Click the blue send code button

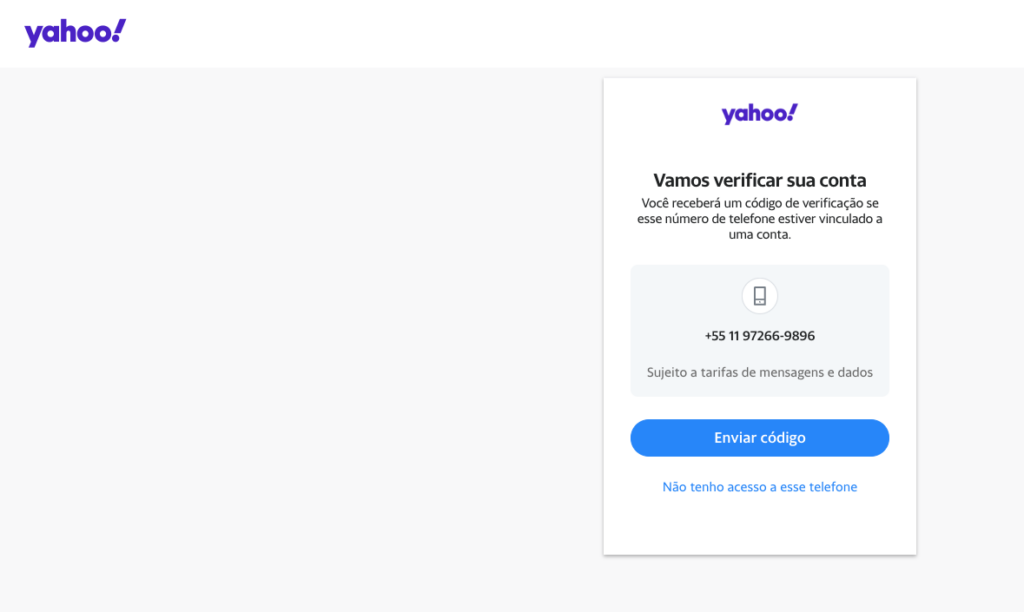(759, 437)
